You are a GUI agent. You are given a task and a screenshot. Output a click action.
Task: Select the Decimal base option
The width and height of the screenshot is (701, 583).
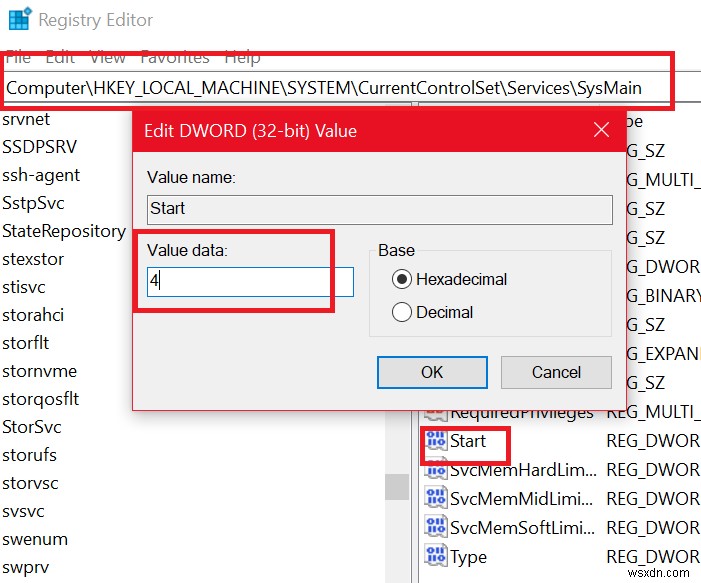pyautogui.click(x=432, y=312)
